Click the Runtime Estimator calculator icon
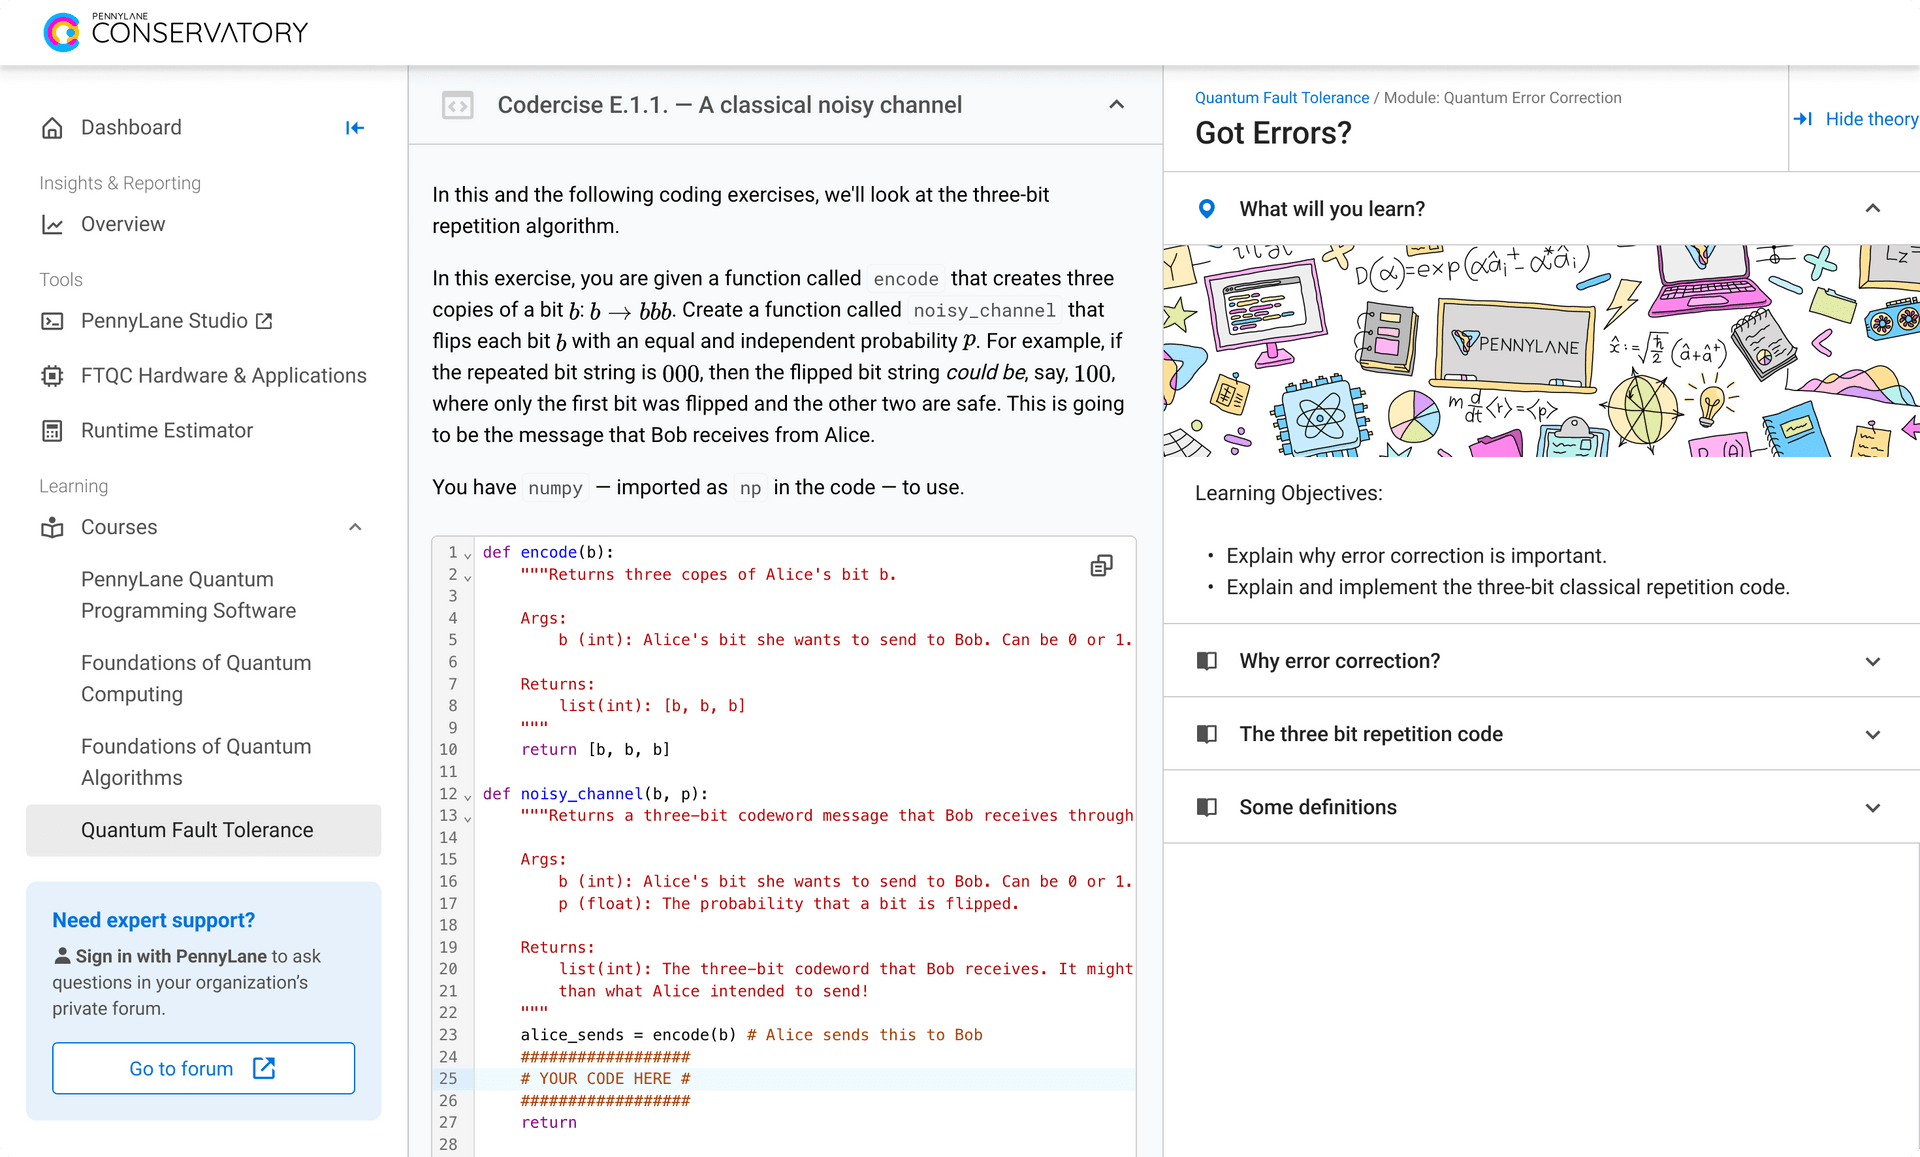The height and width of the screenshot is (1157, 1920). (x=53, y=431)
